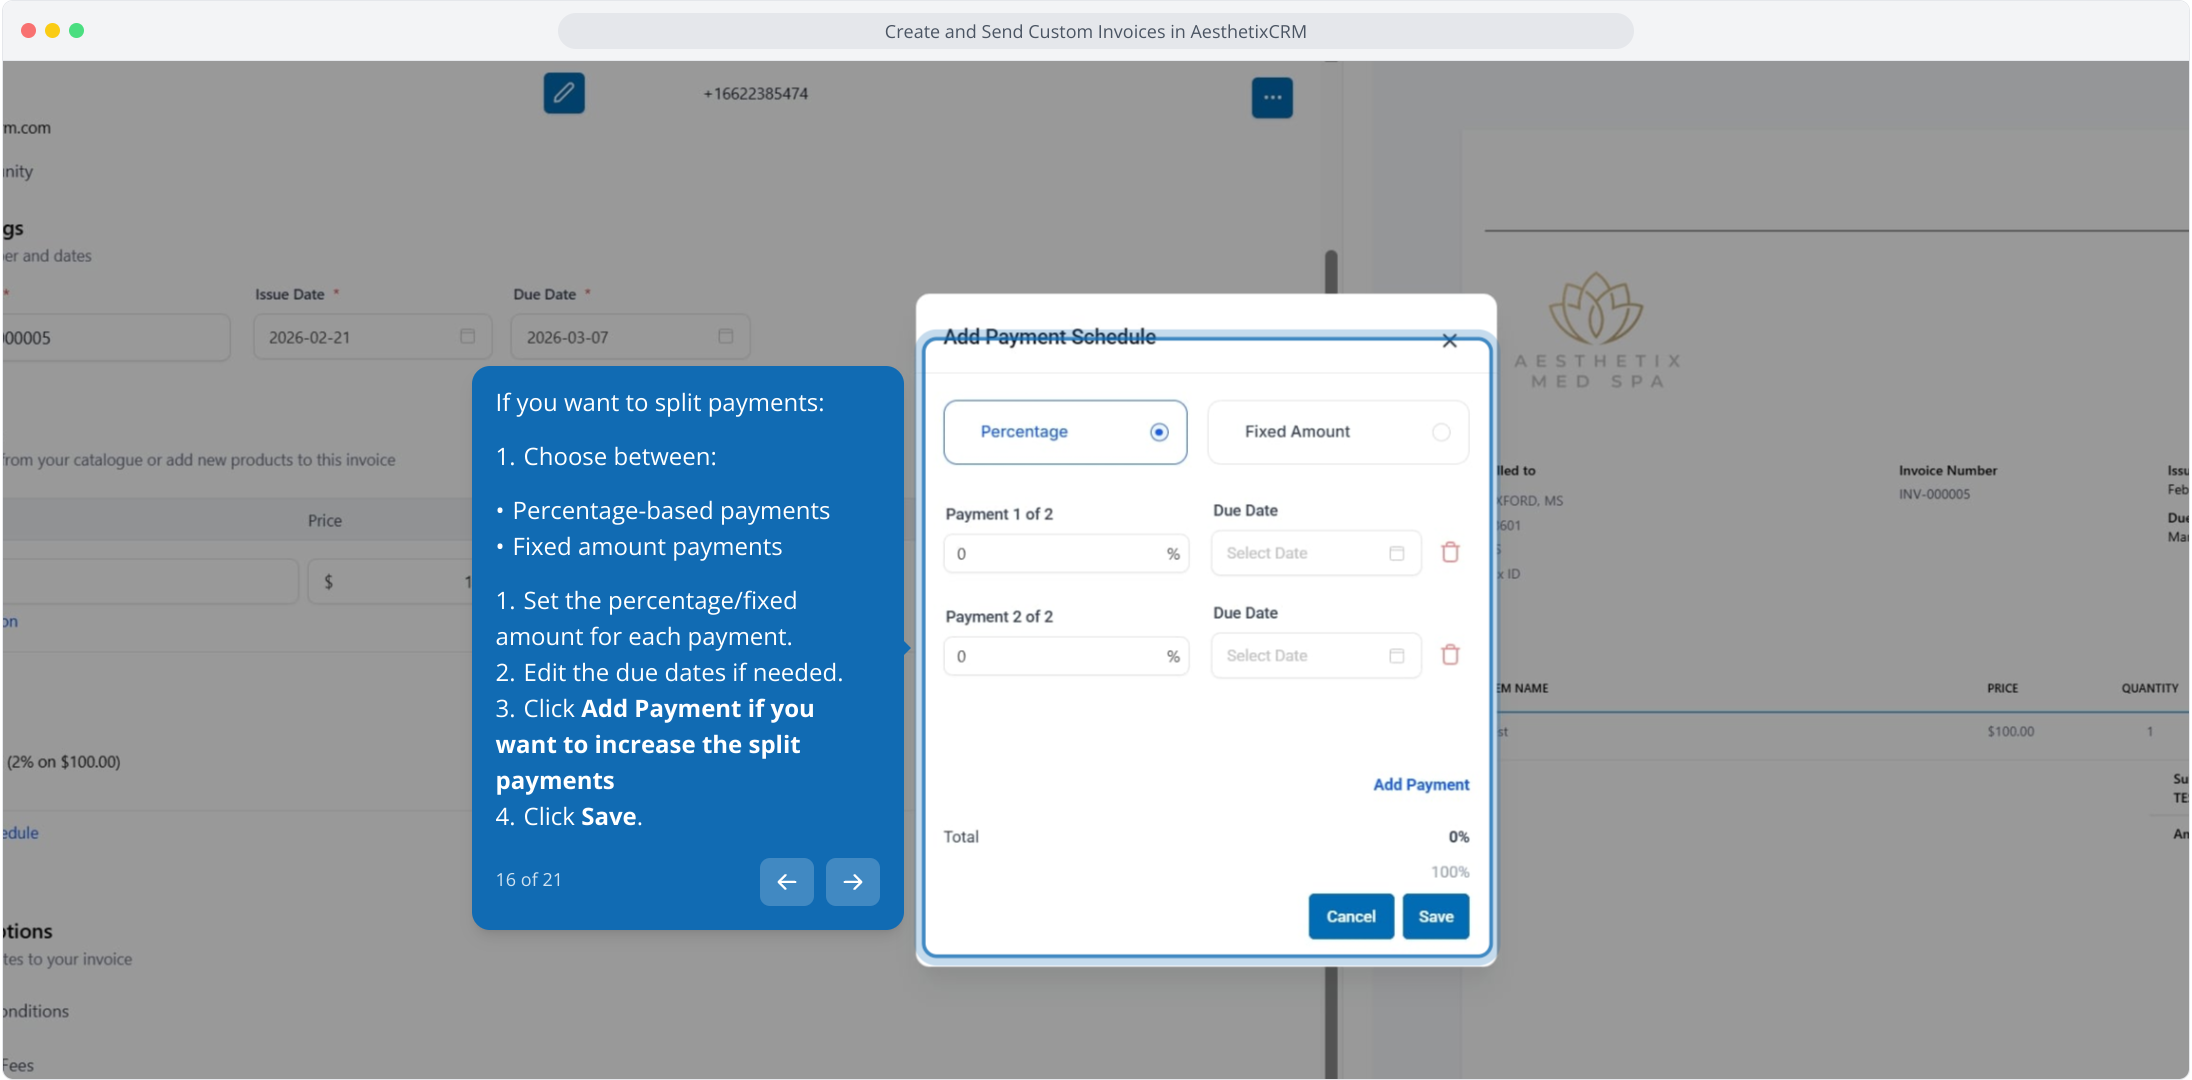Advance to next tutorial step arrow
The image size is (2192, 1080).
(852, 881)
